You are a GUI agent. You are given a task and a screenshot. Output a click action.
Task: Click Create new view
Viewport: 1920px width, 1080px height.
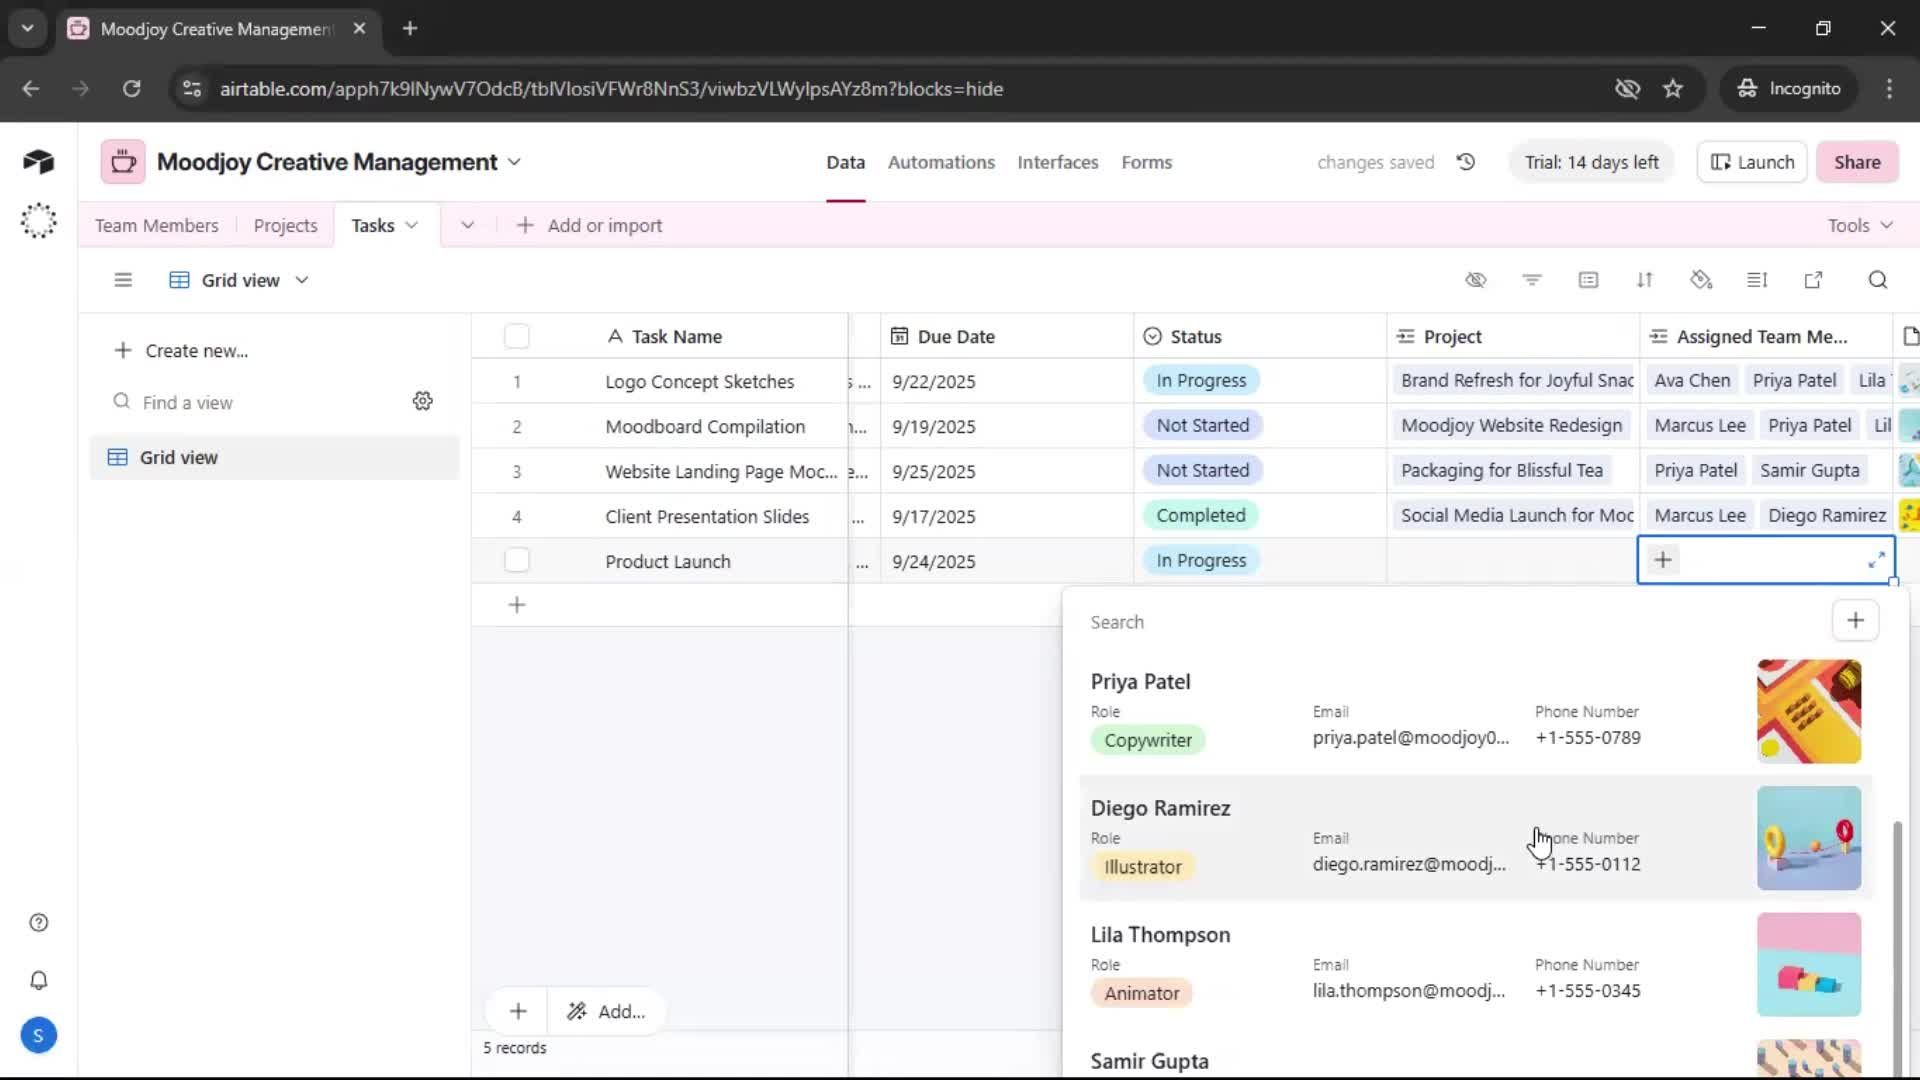point(182,351)
